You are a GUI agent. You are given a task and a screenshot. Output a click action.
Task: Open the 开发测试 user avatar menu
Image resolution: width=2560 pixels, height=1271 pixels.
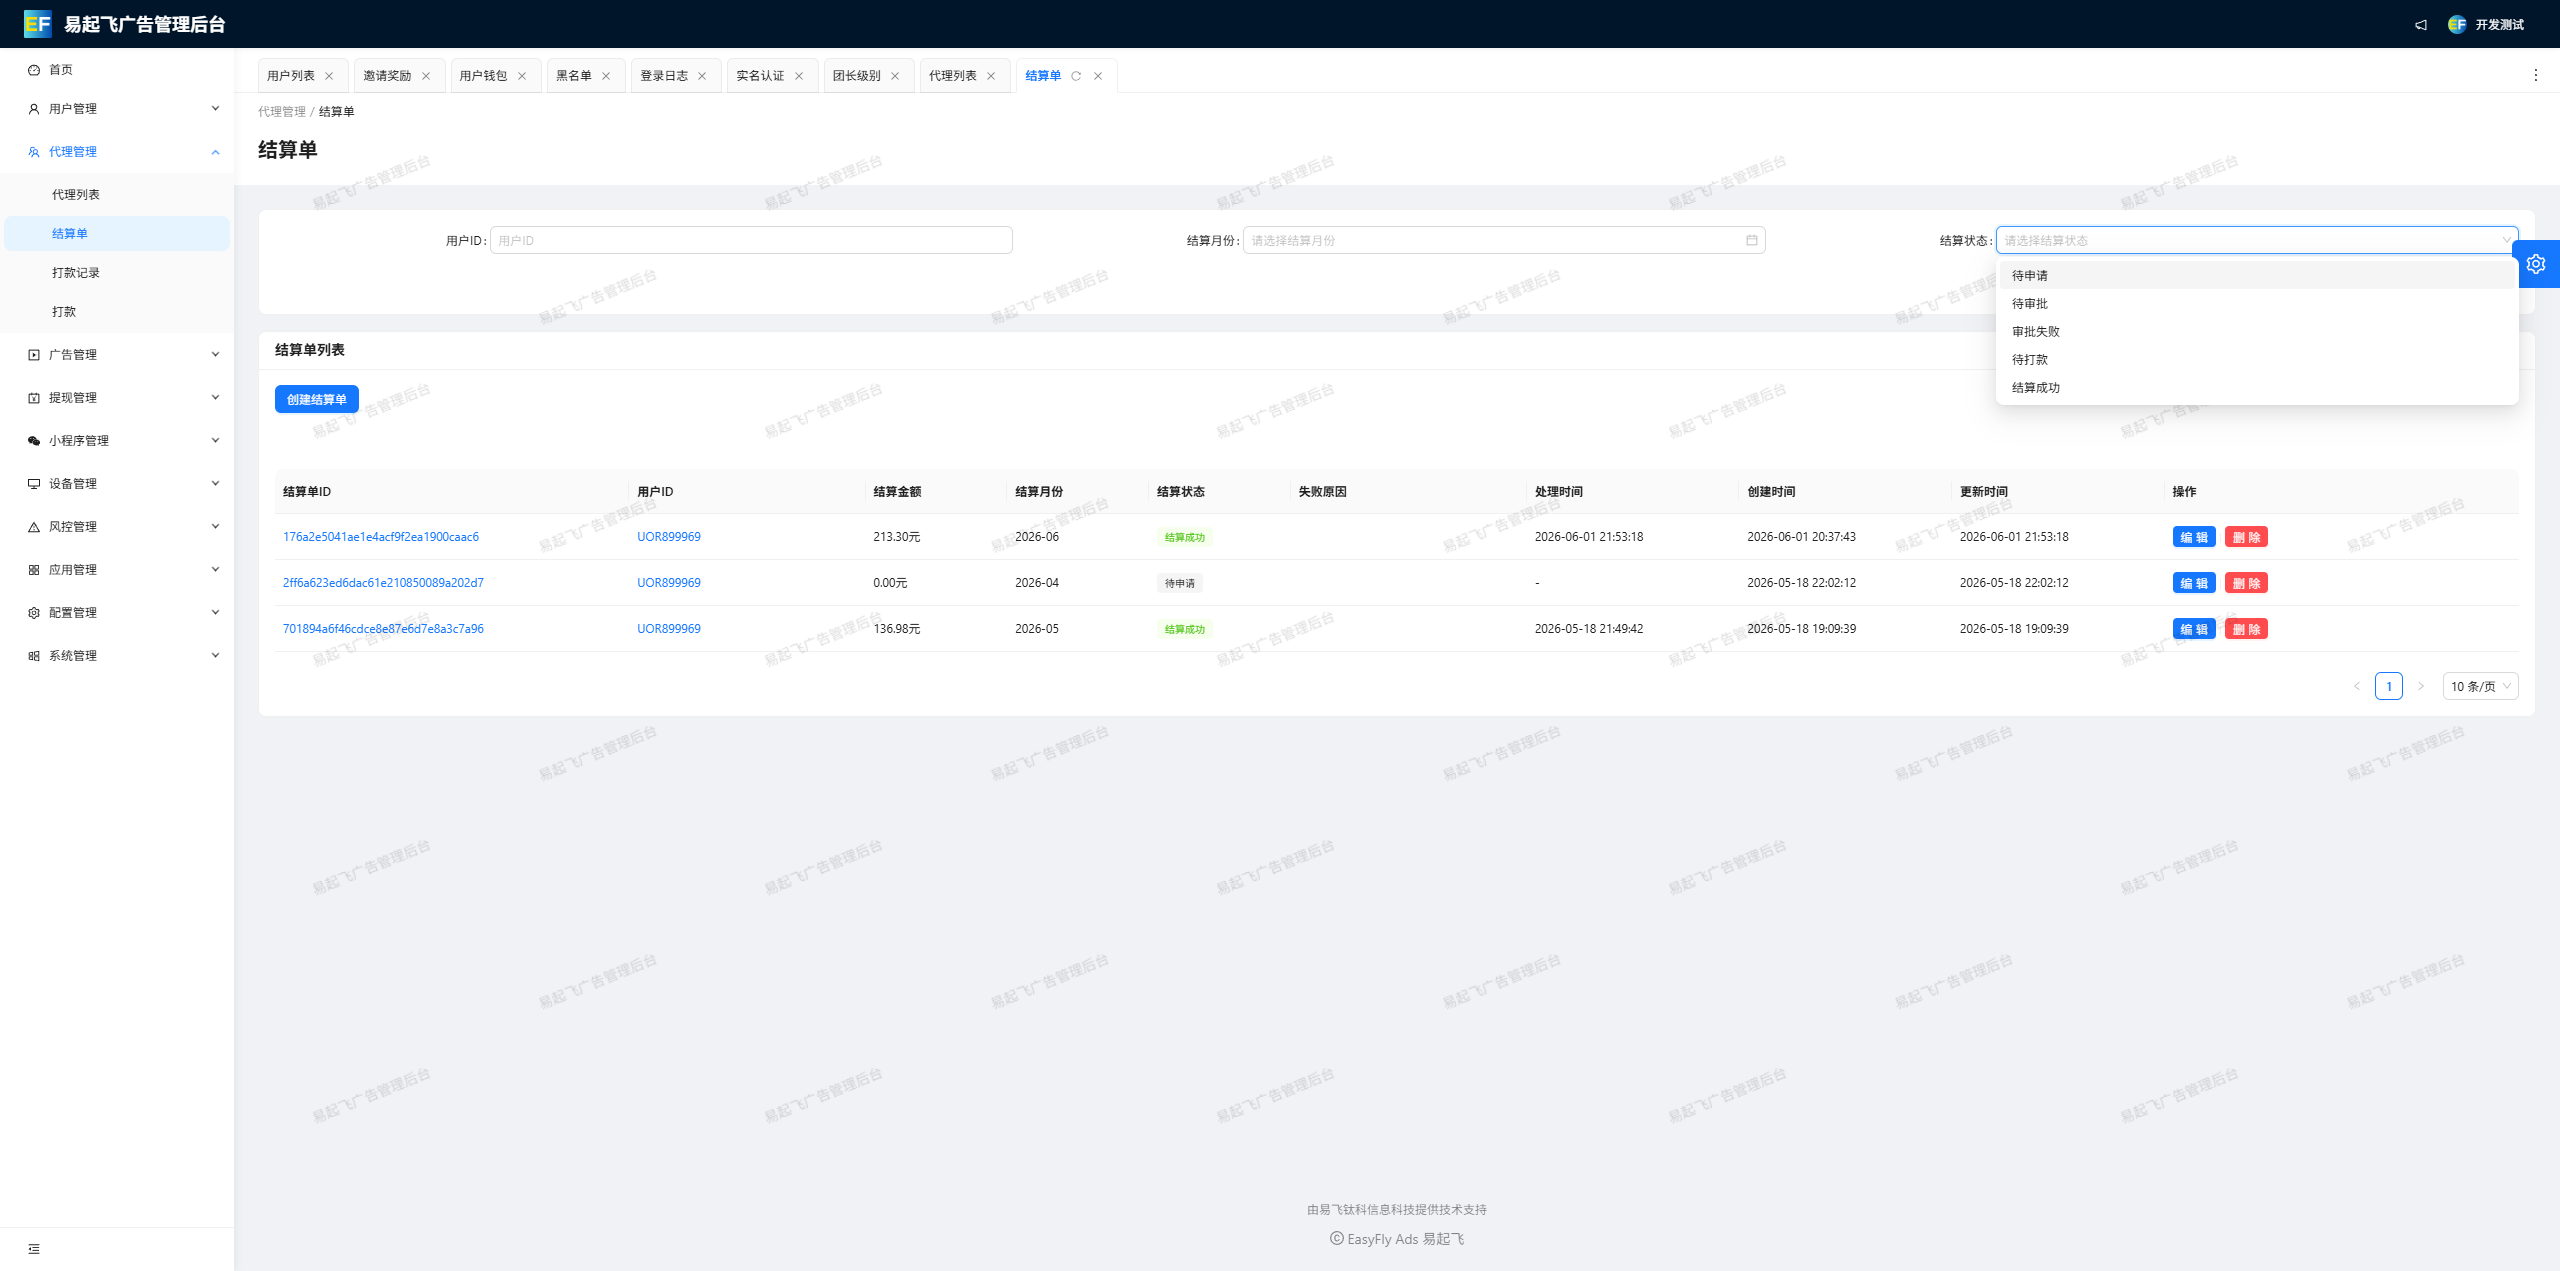point(2486,25)
